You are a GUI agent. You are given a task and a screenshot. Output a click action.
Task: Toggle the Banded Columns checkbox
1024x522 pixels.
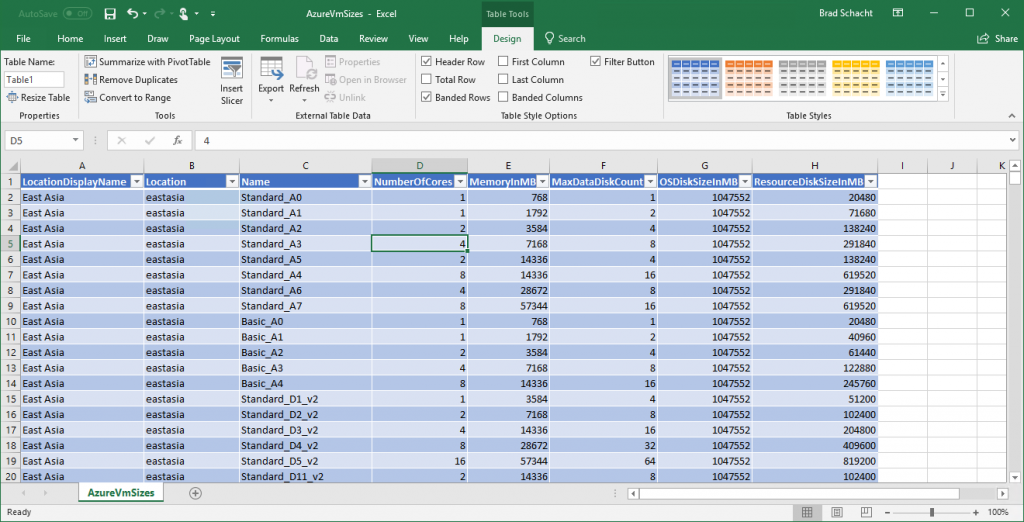coord(503,98)
